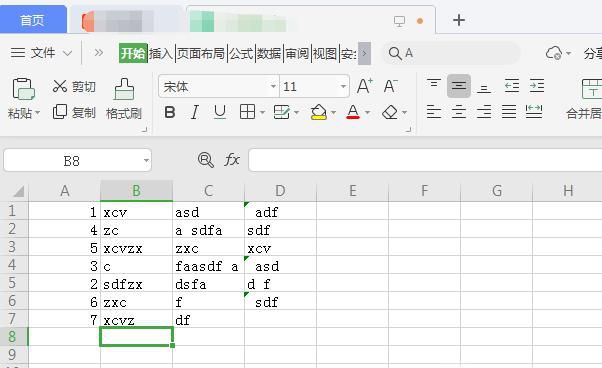
Task: Open the 首页 home tab
Action: [x=33, y=20]
